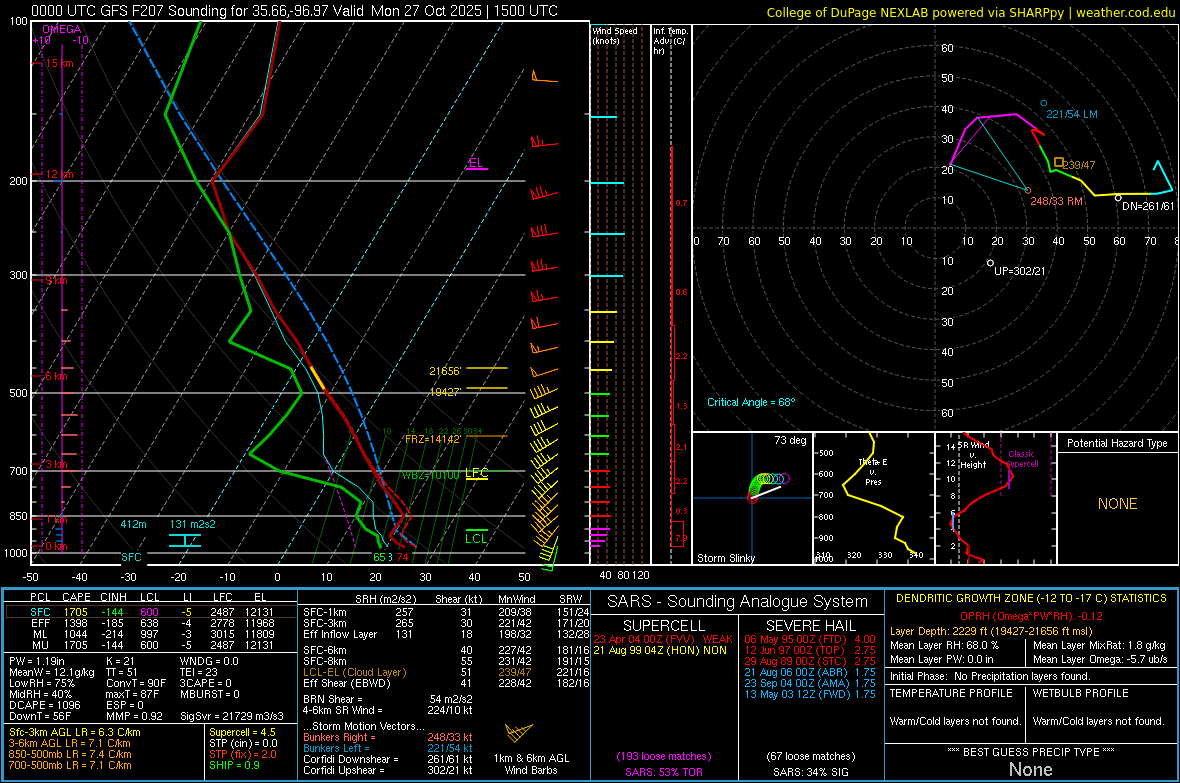
Task: Click the 'Mean Layer RH: 68.0 %' text
Action: point(944,645)
